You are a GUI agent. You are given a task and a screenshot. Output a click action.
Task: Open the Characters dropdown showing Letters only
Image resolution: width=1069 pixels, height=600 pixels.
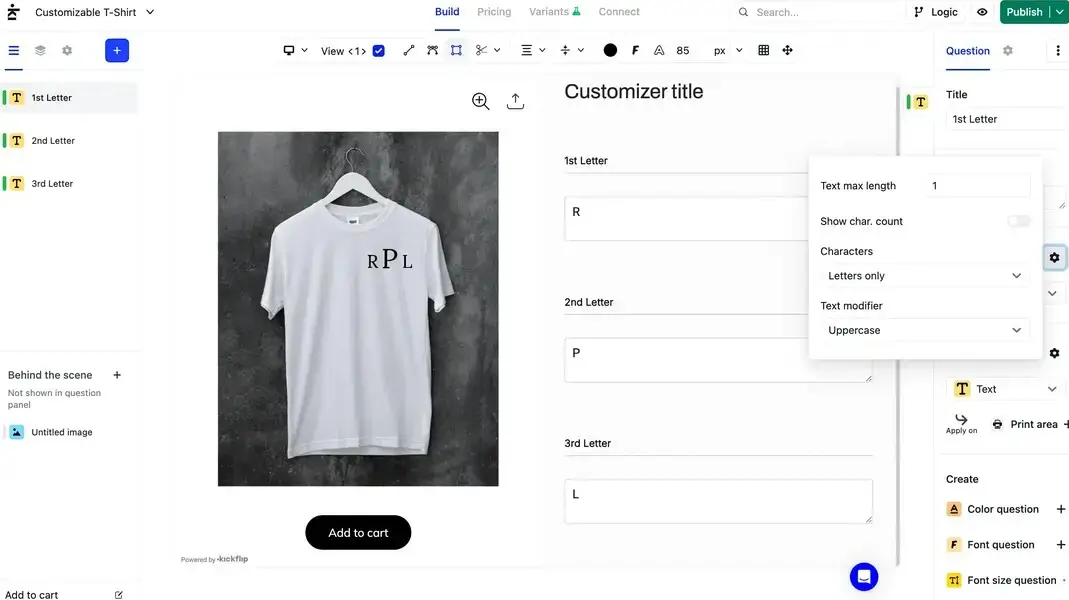click(x=924, y=276)
